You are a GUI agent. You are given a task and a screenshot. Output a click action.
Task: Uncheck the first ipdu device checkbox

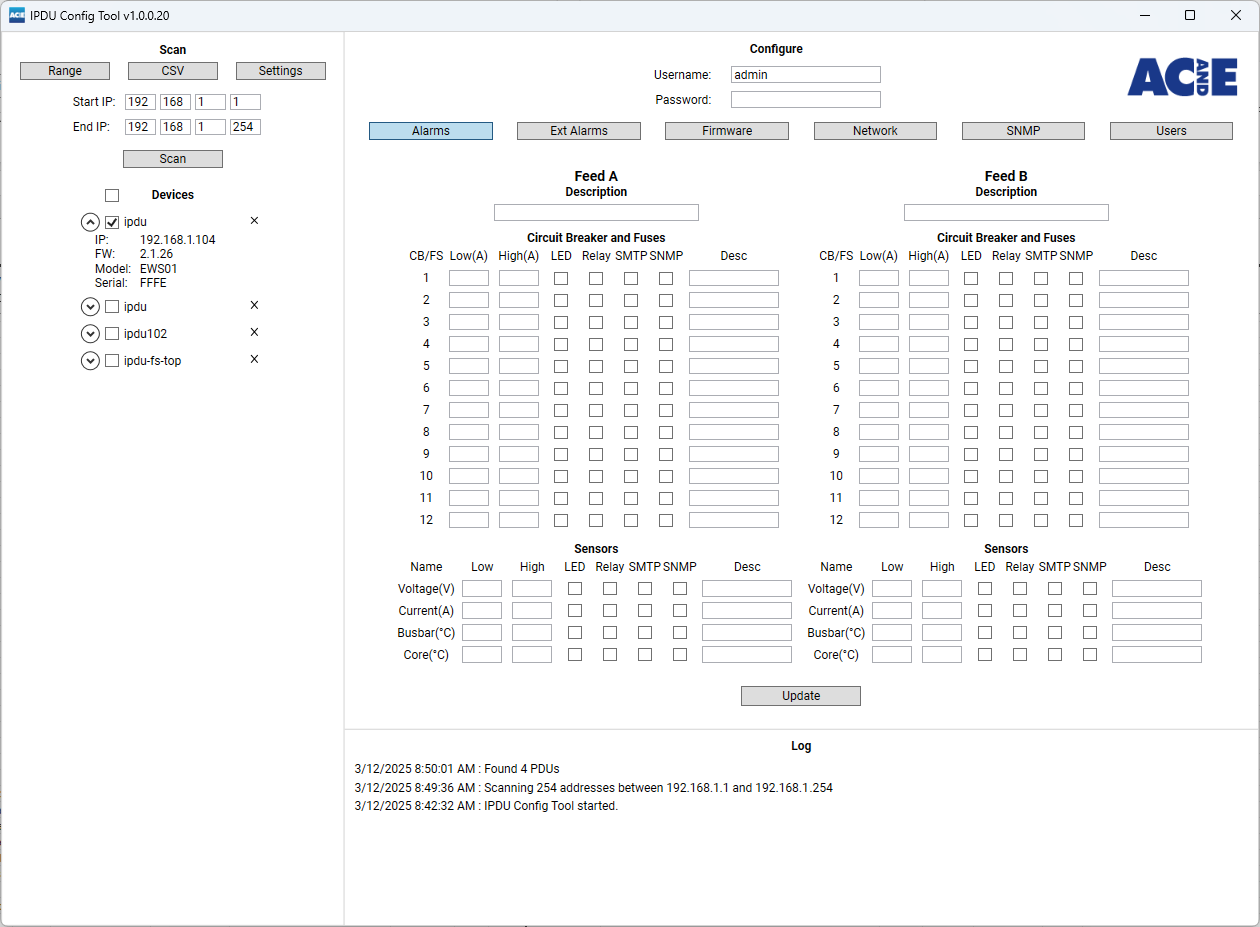(x=112, y=222)
